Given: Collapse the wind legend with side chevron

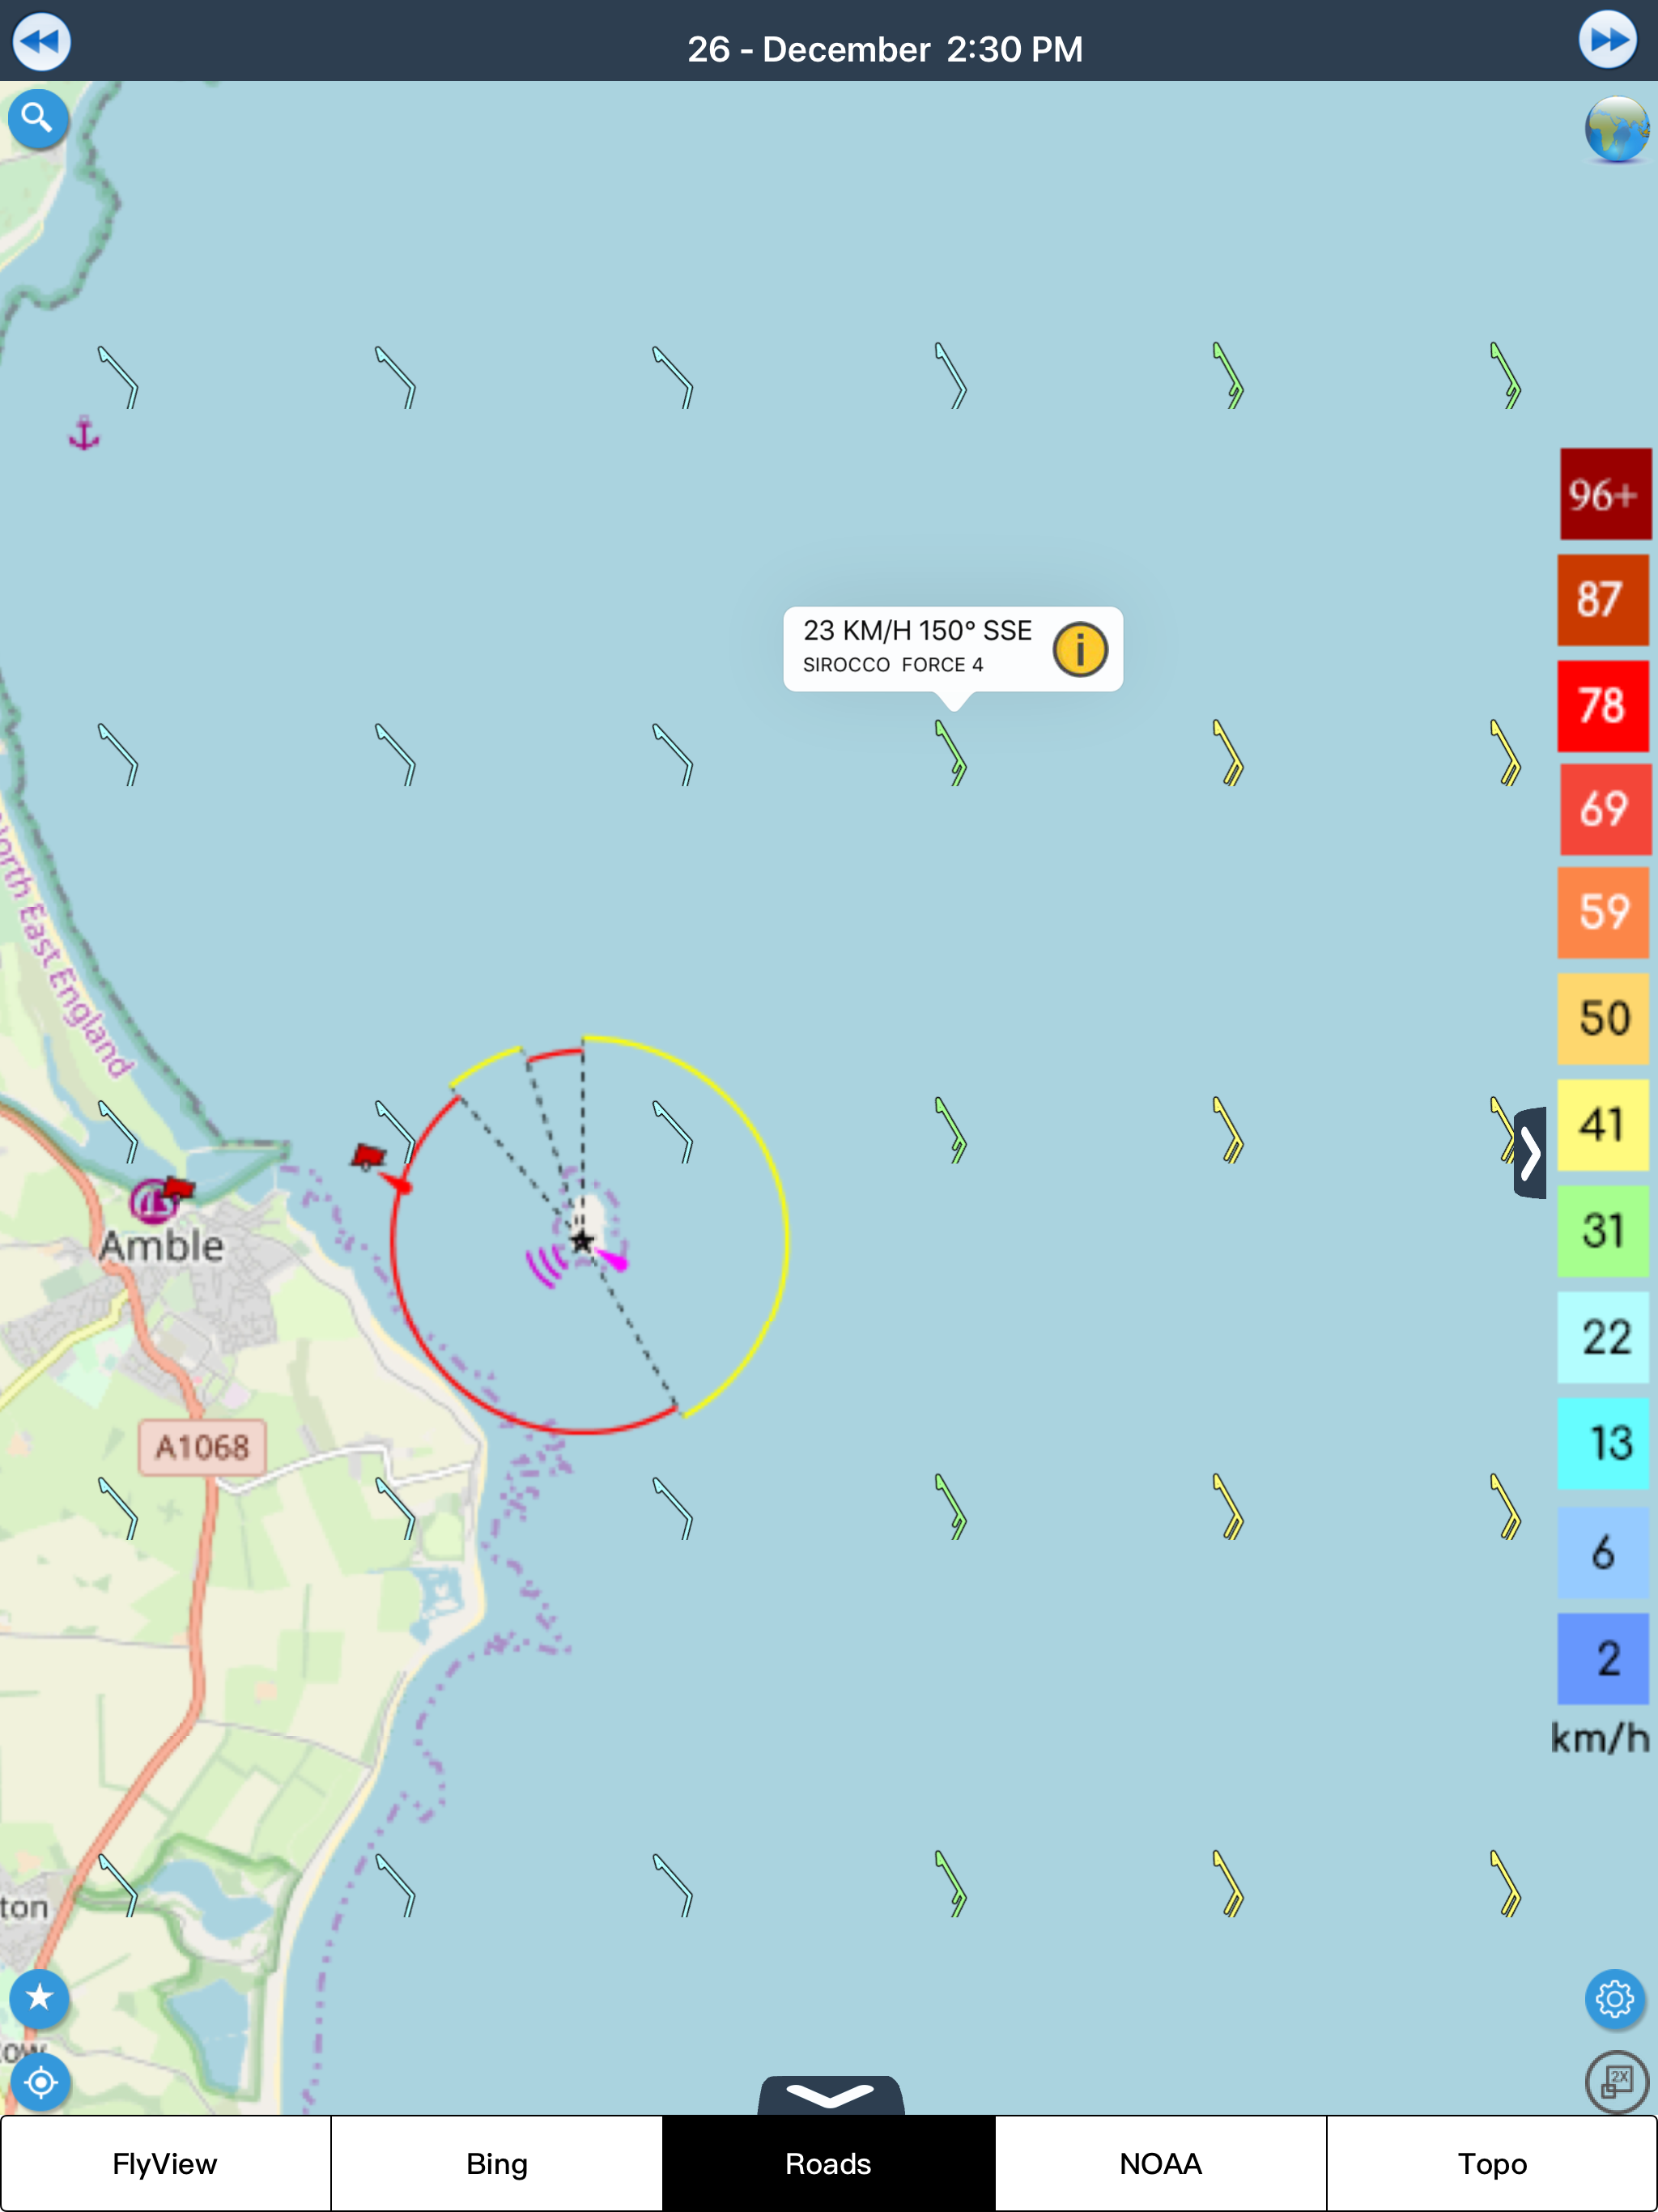Looking at the screenshot, I should (x=1530, y=1152).
